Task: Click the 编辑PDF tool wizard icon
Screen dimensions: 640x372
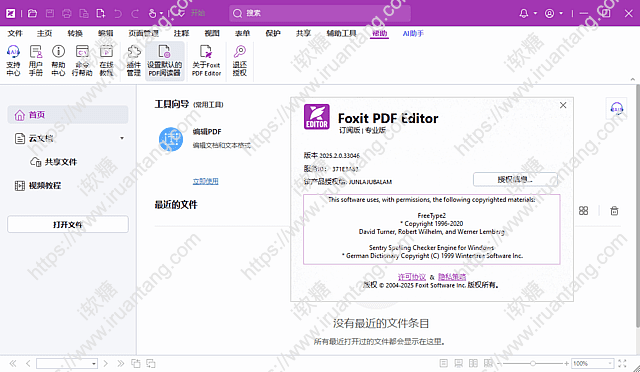Action: pos(171,139)
